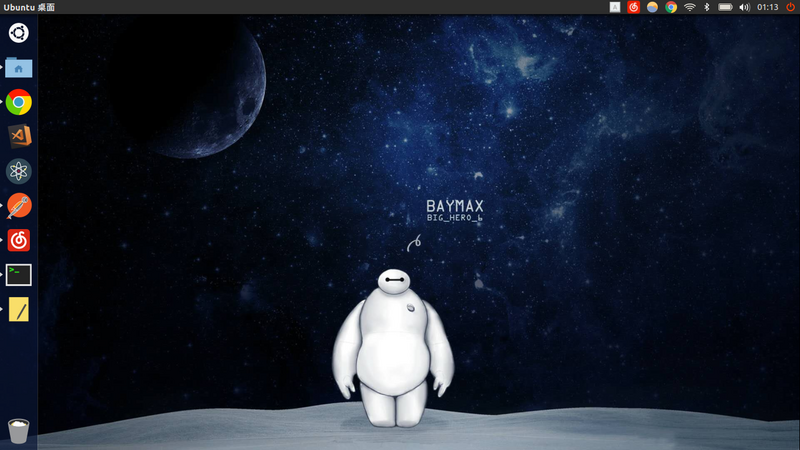
Task: Open the clock showing 01:13
Action: pyautogui.click(x=767, y=7)
